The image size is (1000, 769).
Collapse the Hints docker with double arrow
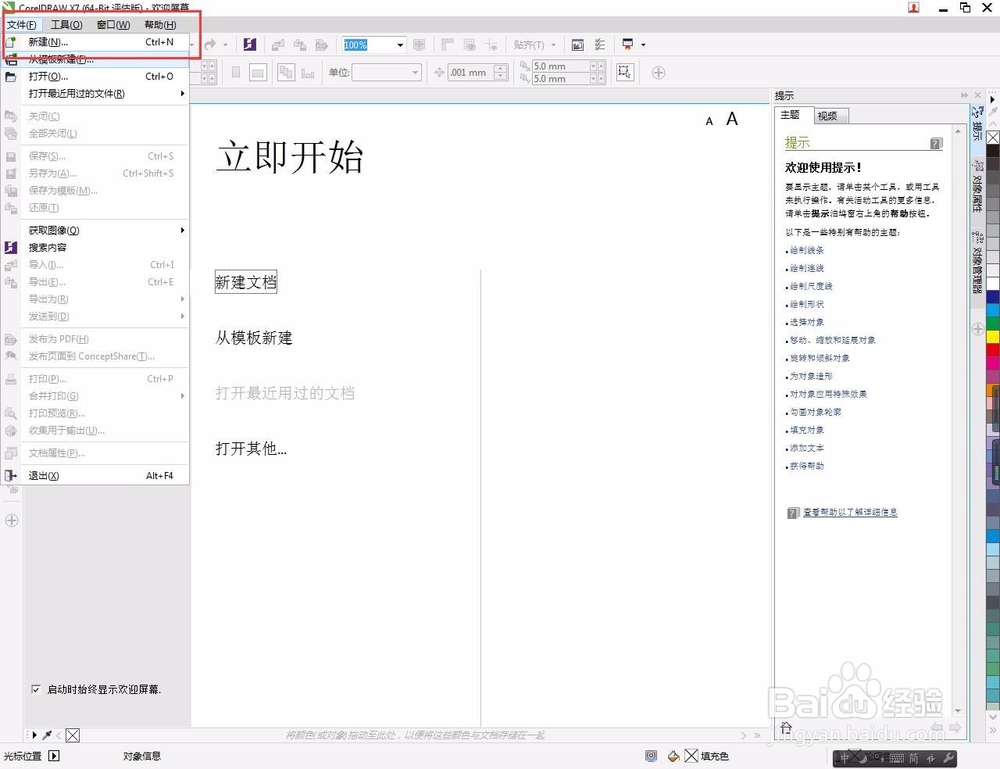pos(964,95)
